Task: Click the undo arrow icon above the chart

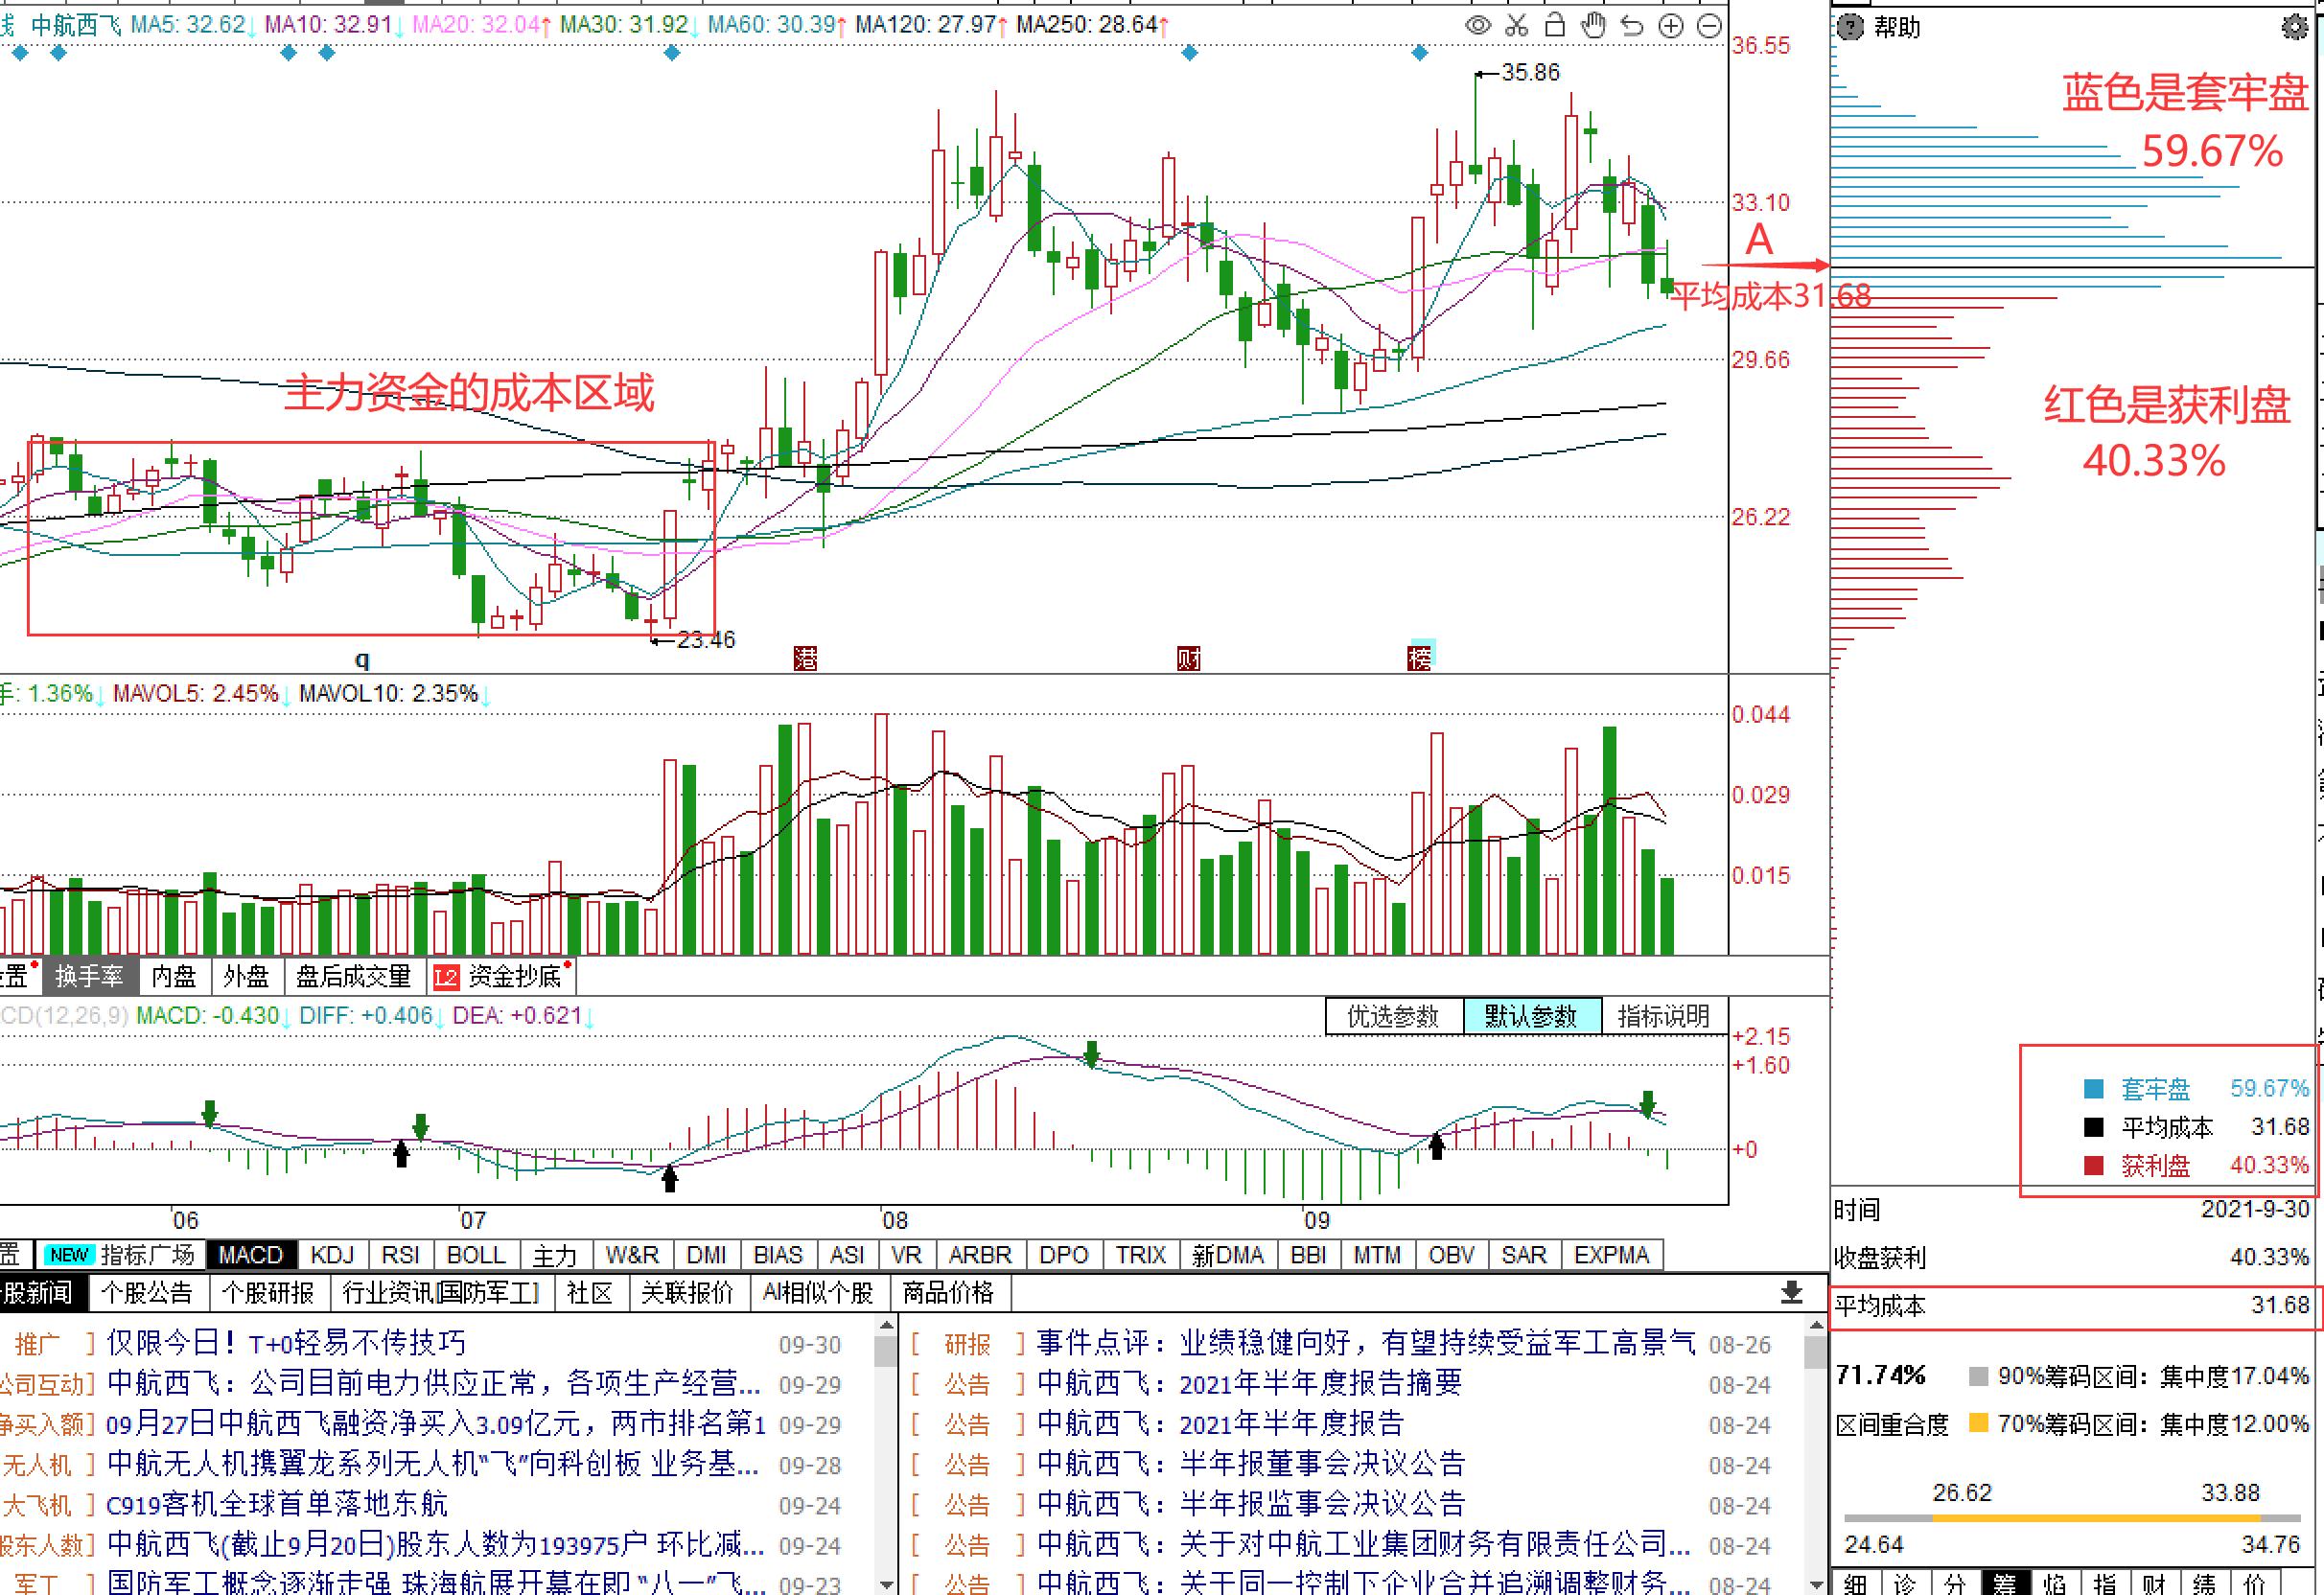Action: (x=1631, y=27)
